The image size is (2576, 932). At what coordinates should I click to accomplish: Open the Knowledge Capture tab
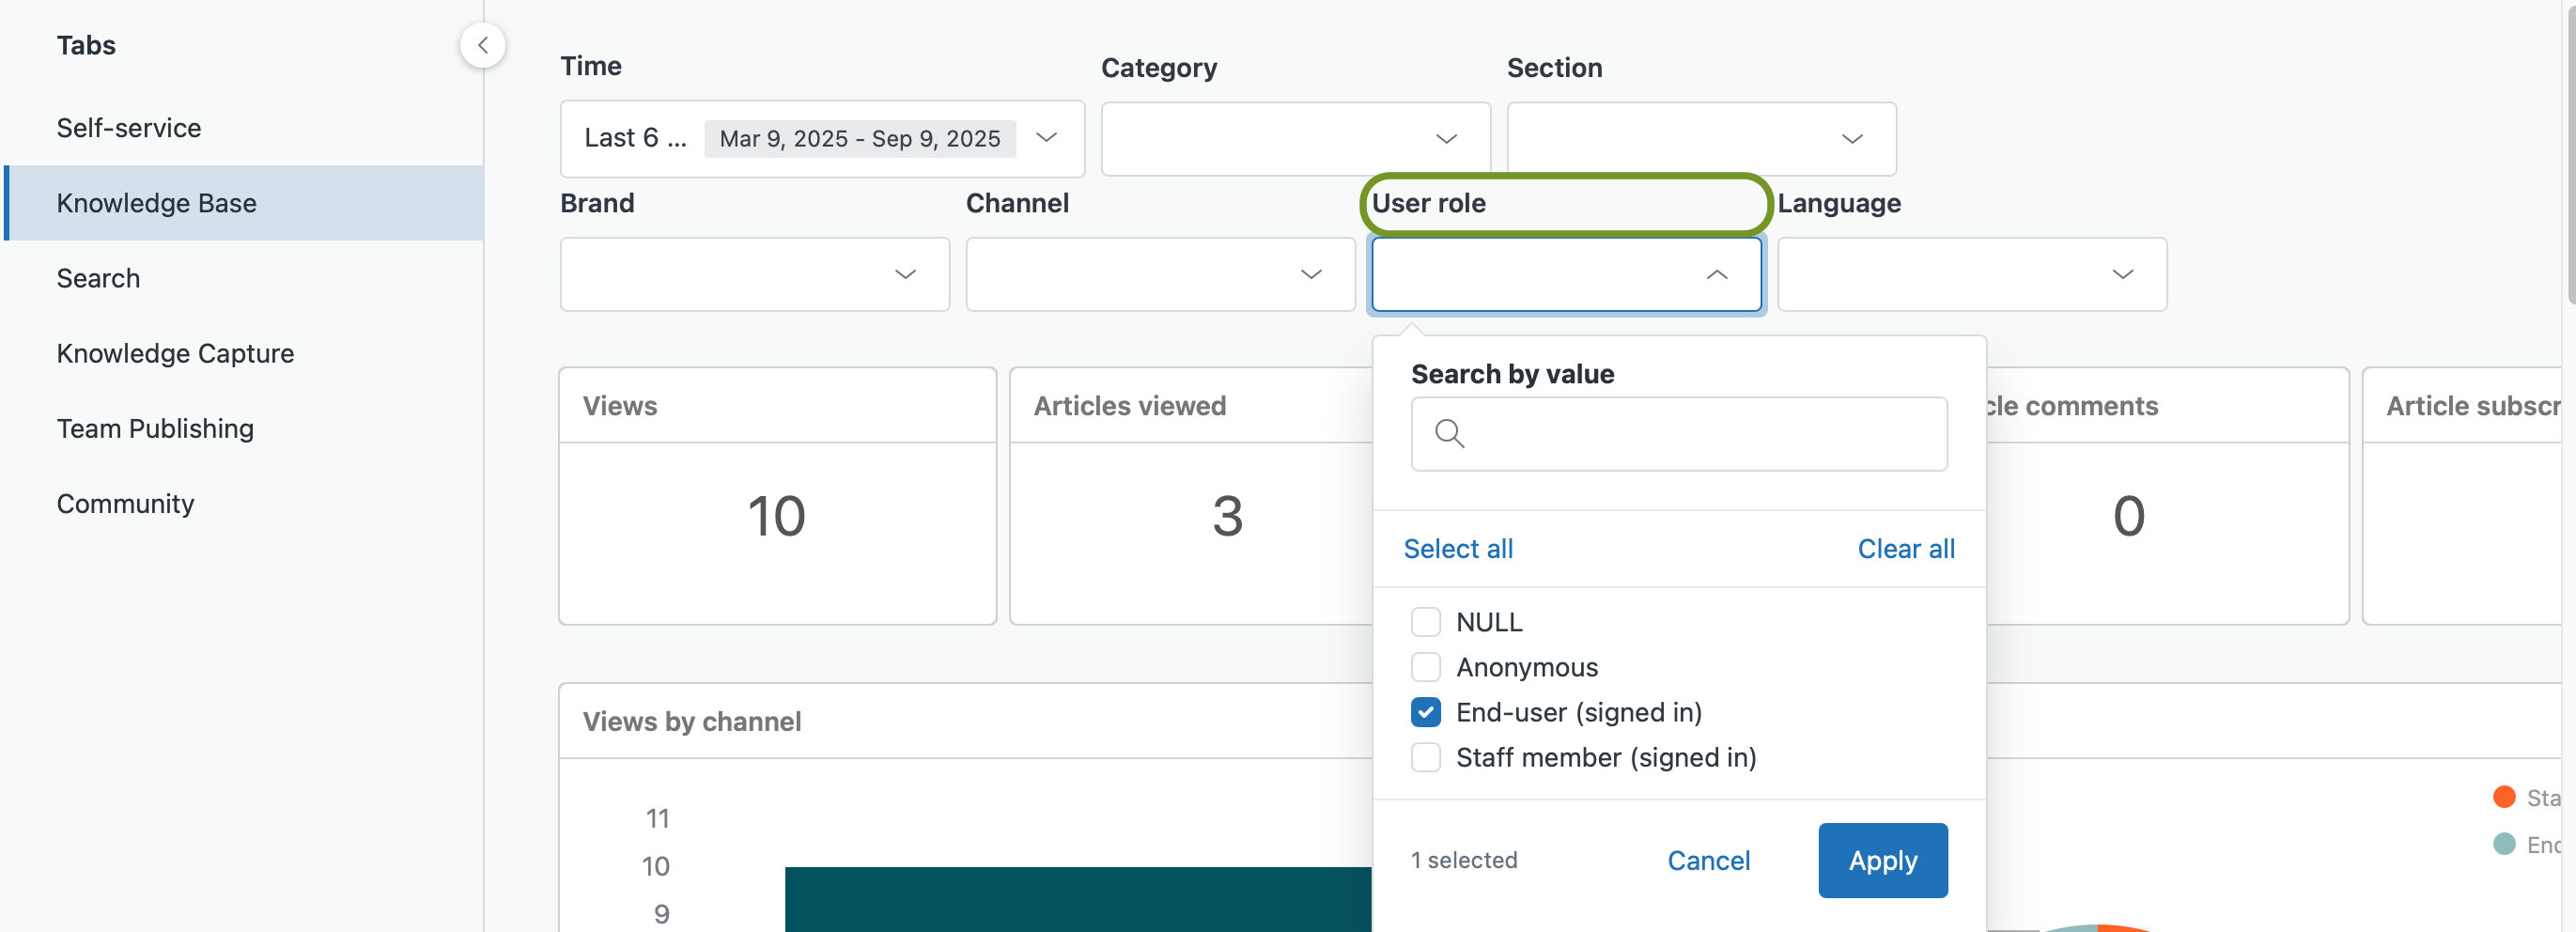(175, 353)
